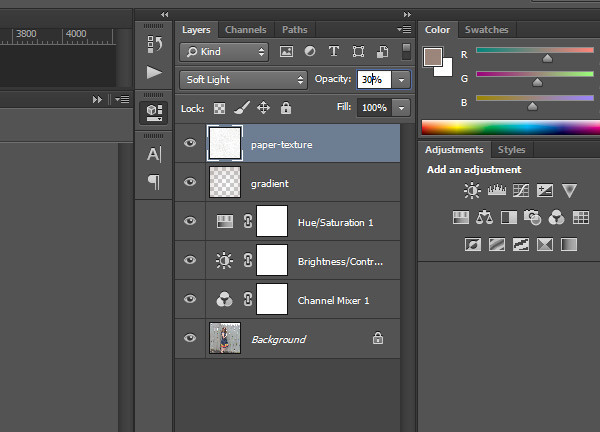600x432 pixels.
Task: Add a Levels adjustment layer
Action: (x=496, y=190)
